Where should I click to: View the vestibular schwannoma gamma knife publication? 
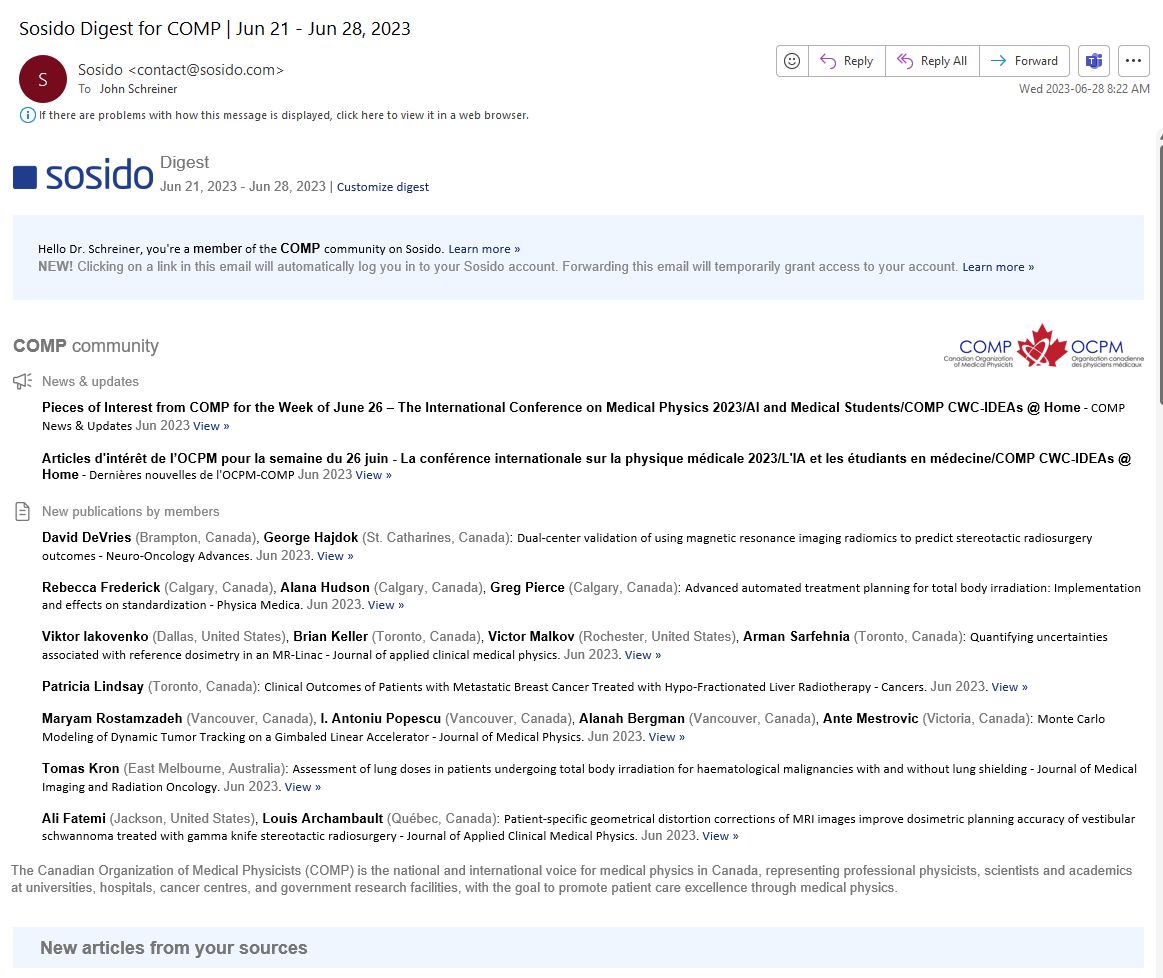coord(720,836)
